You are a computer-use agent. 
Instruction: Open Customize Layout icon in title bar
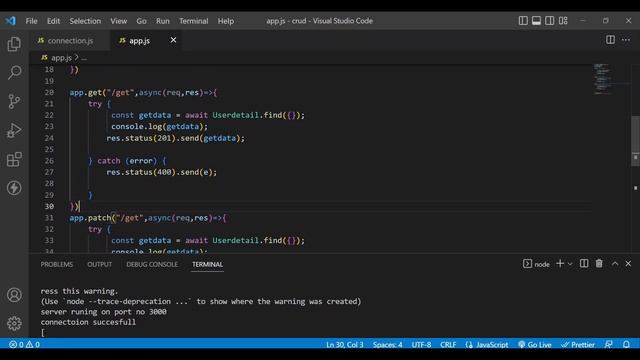pyautogui.click(x=563, y=21)
